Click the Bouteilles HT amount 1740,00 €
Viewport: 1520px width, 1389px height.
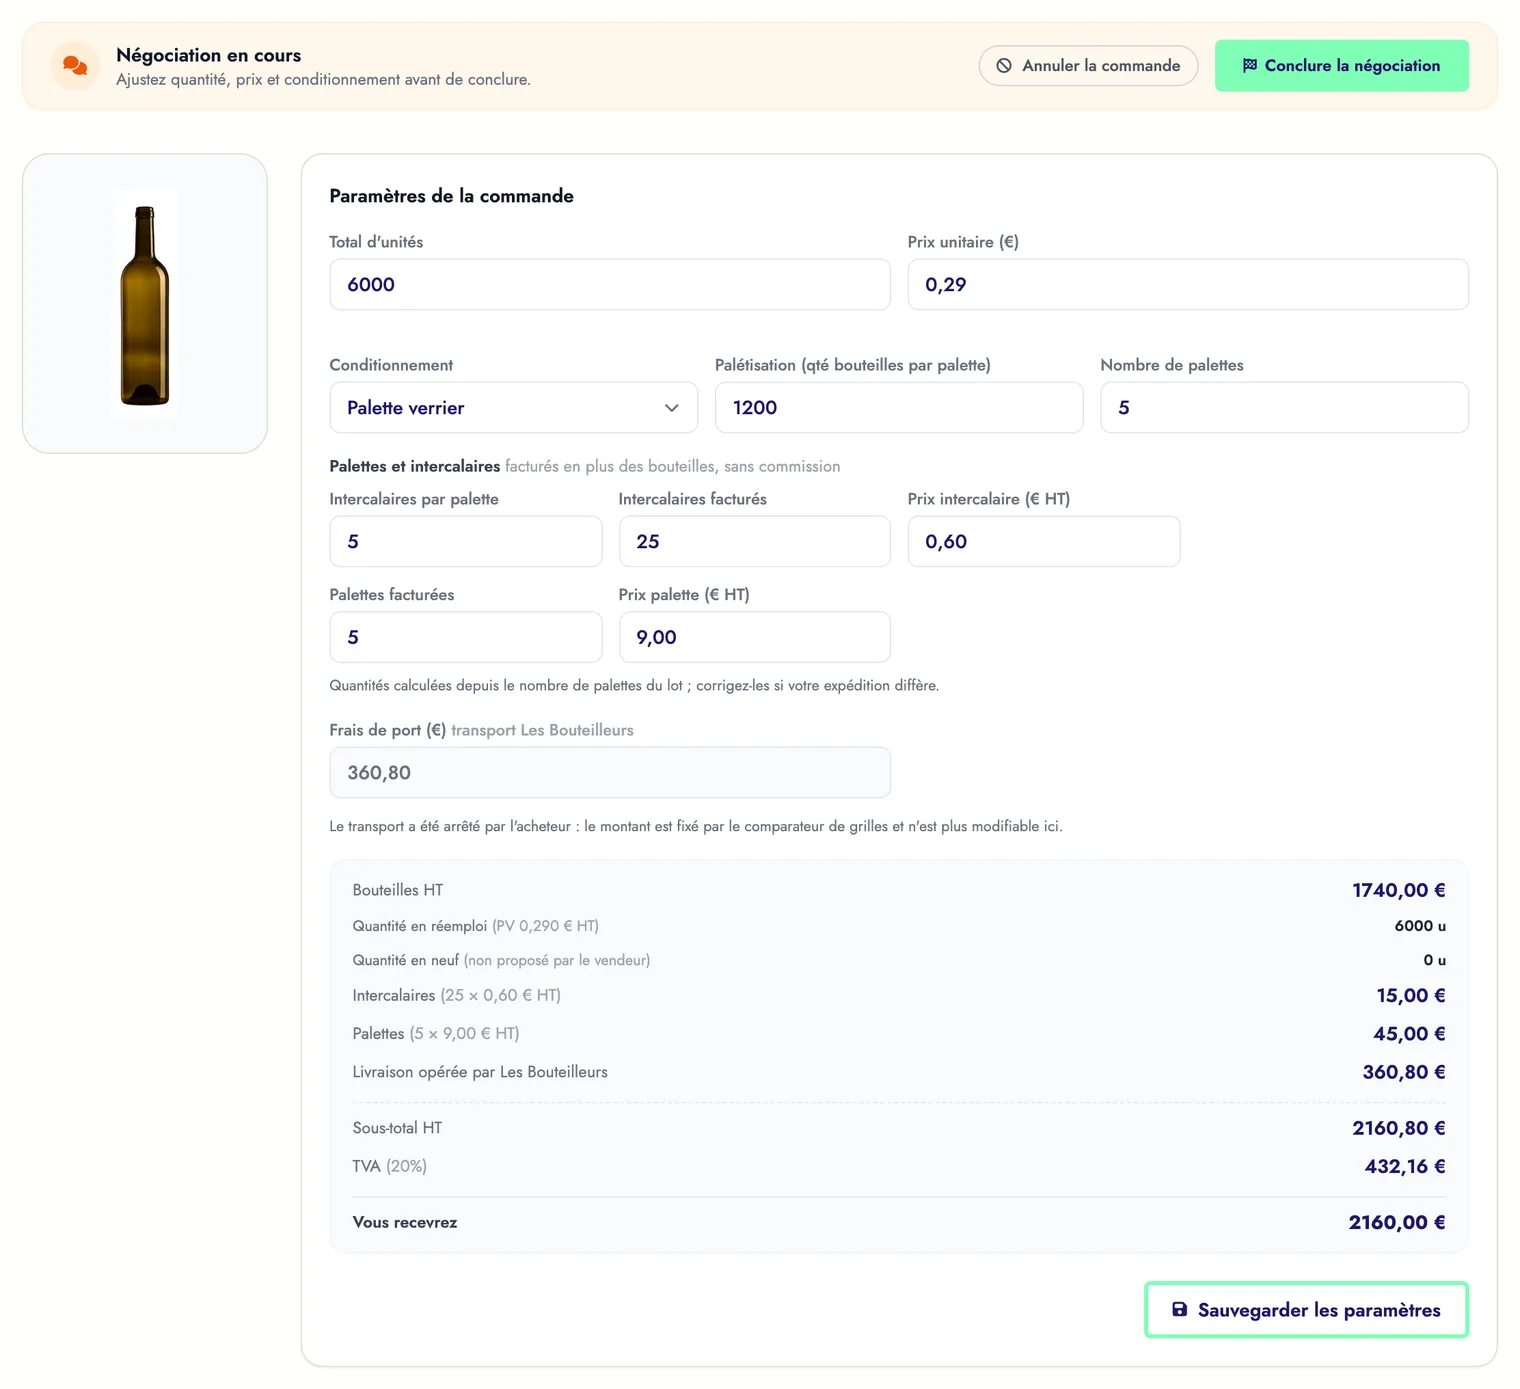tap(1398, 890)
